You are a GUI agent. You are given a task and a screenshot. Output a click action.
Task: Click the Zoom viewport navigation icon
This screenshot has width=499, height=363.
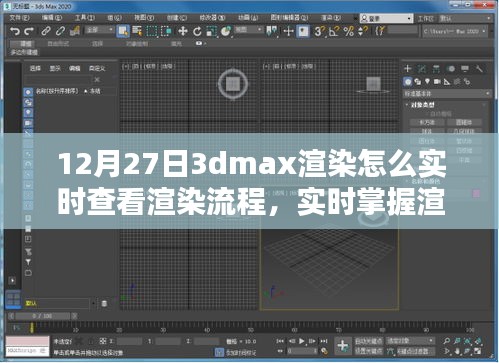click(x=446, y=341)
